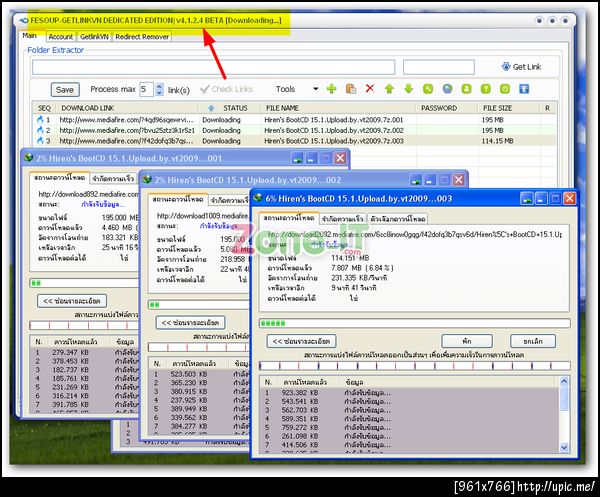Click the green circle icon beside Facebook icon
The image size is (600, 497).
[x=505, y=89]
